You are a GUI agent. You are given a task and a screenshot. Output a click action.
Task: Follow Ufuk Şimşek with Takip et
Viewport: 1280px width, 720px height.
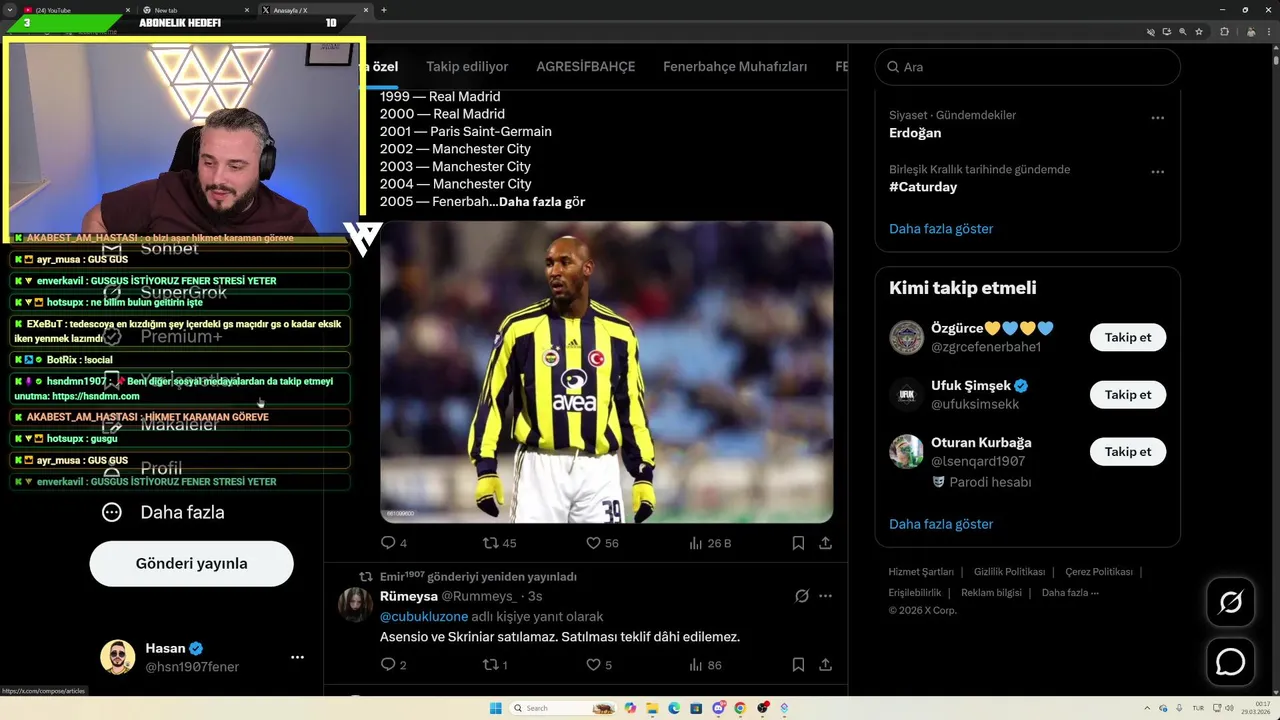coord(1128,394)
